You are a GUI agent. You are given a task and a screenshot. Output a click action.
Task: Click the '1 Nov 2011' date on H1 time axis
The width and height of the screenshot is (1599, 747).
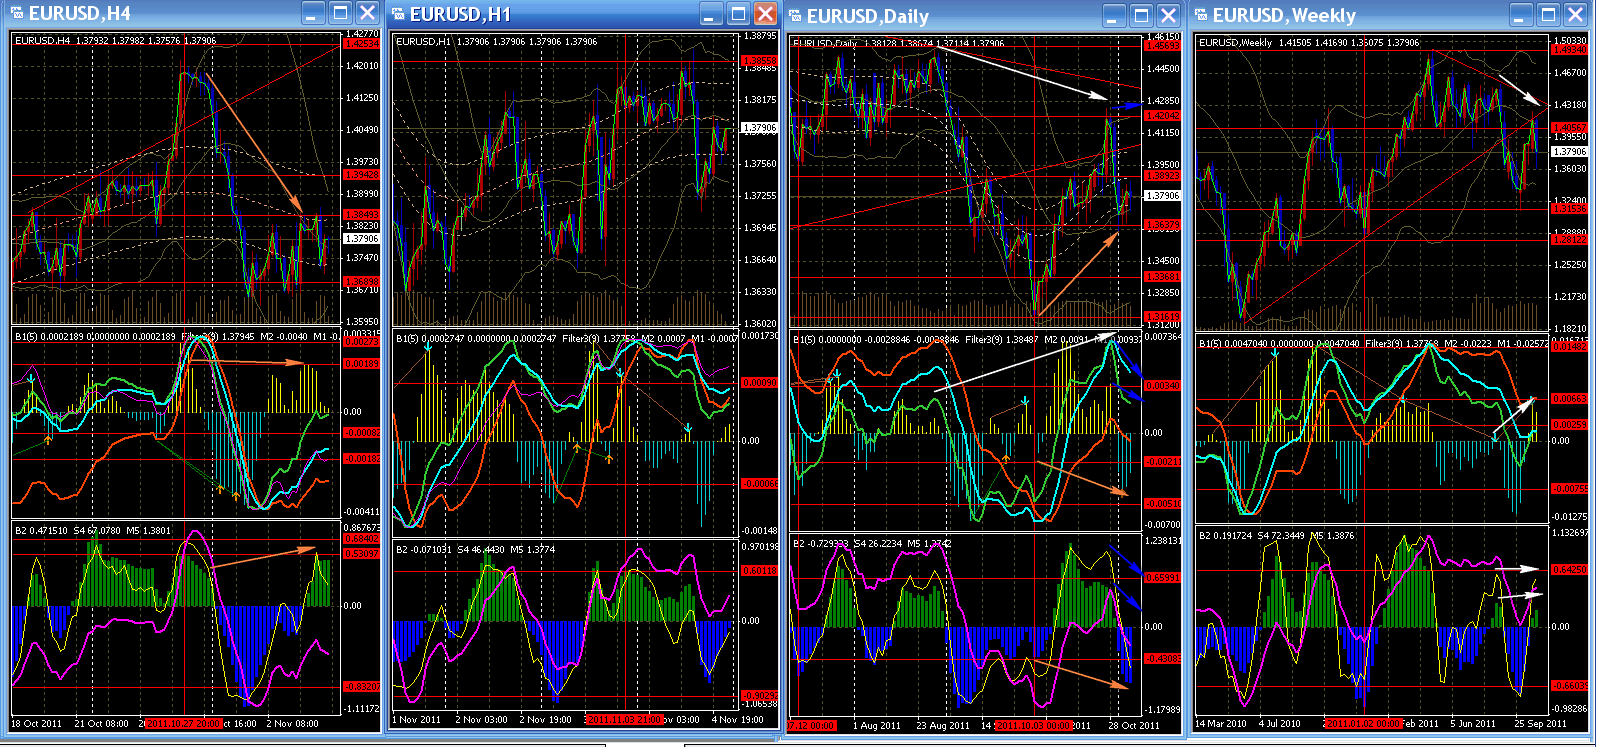coord(417,719)
